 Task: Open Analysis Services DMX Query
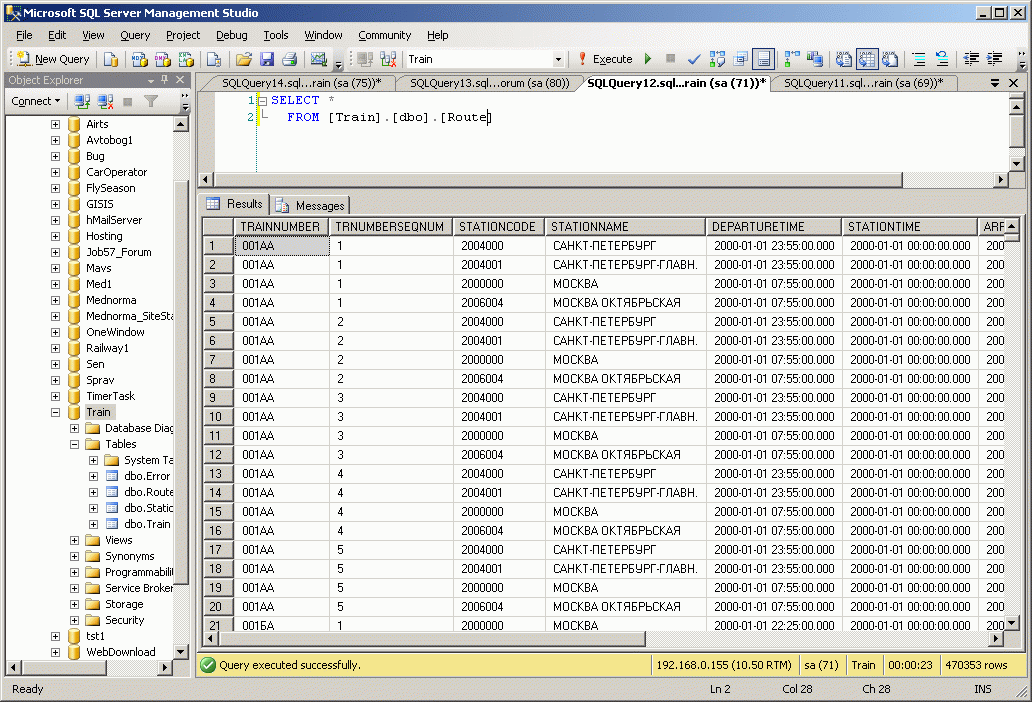[x=163, y=59]
